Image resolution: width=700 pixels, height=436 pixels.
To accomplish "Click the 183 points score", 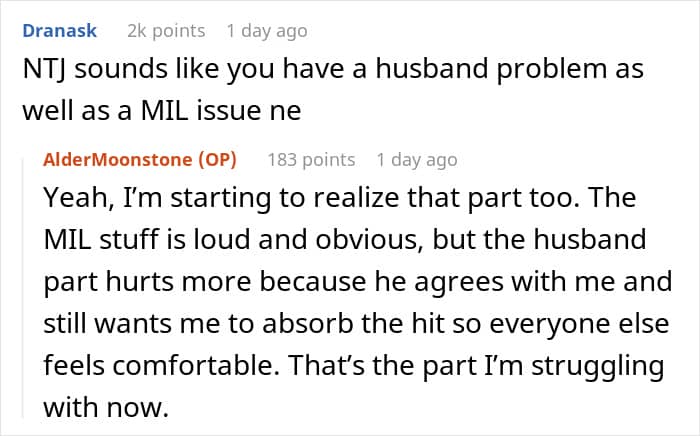I will click(x=311, y=159).
